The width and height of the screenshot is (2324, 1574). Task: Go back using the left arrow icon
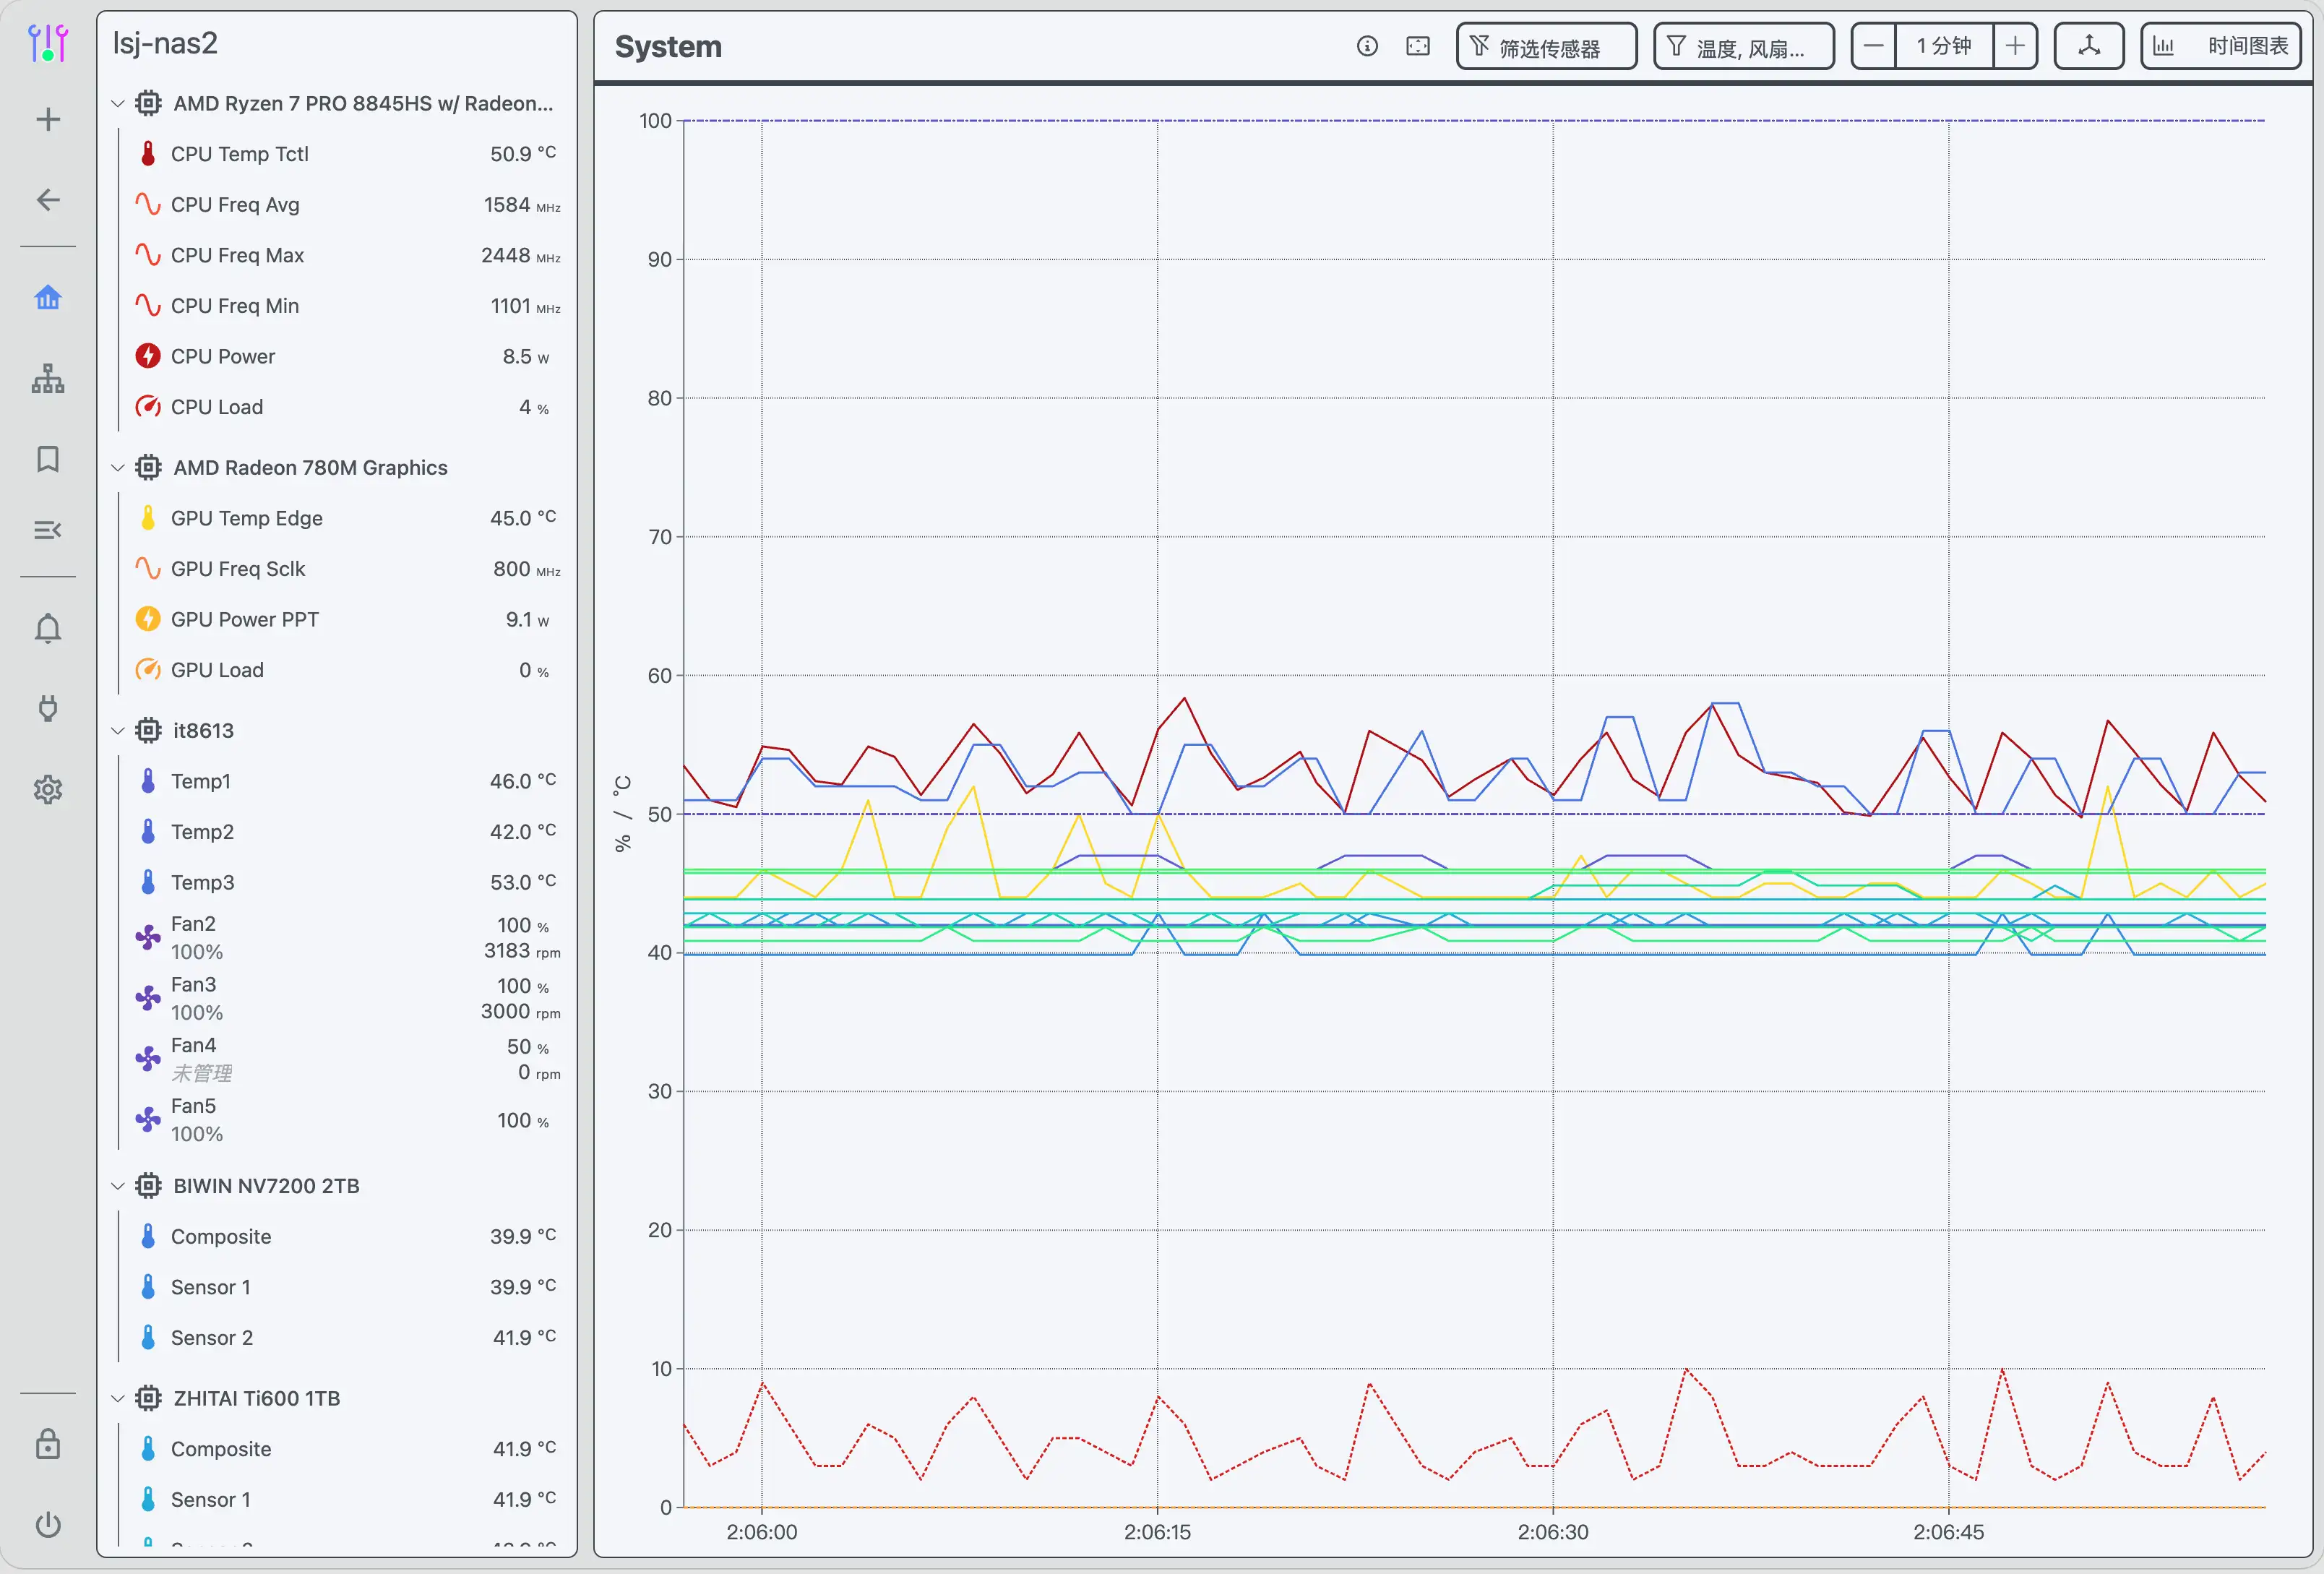[48, 200]
